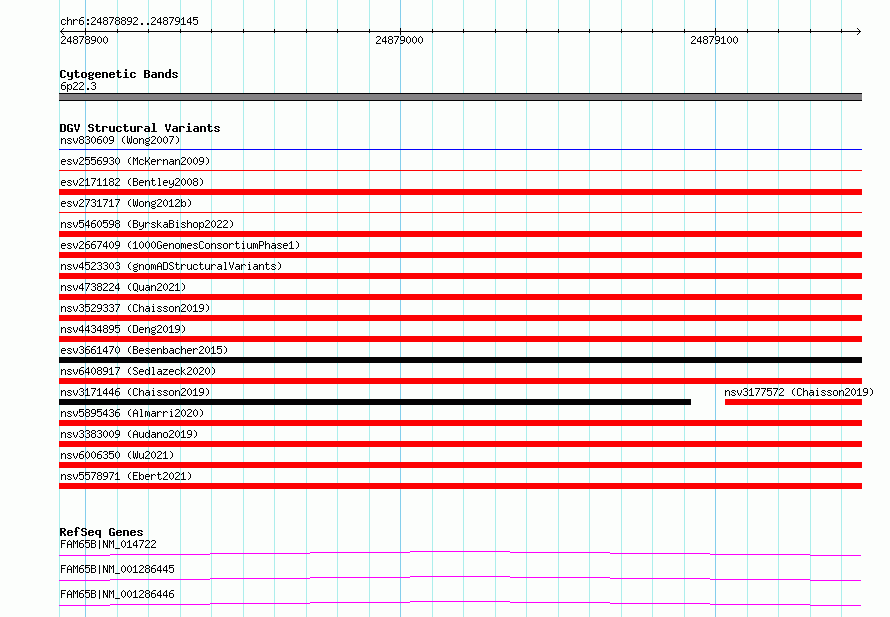Select esv2667409 (1000GenomesConsortiumPhase1) label
This screenshot has height=617, width=890.
(180, 245)
